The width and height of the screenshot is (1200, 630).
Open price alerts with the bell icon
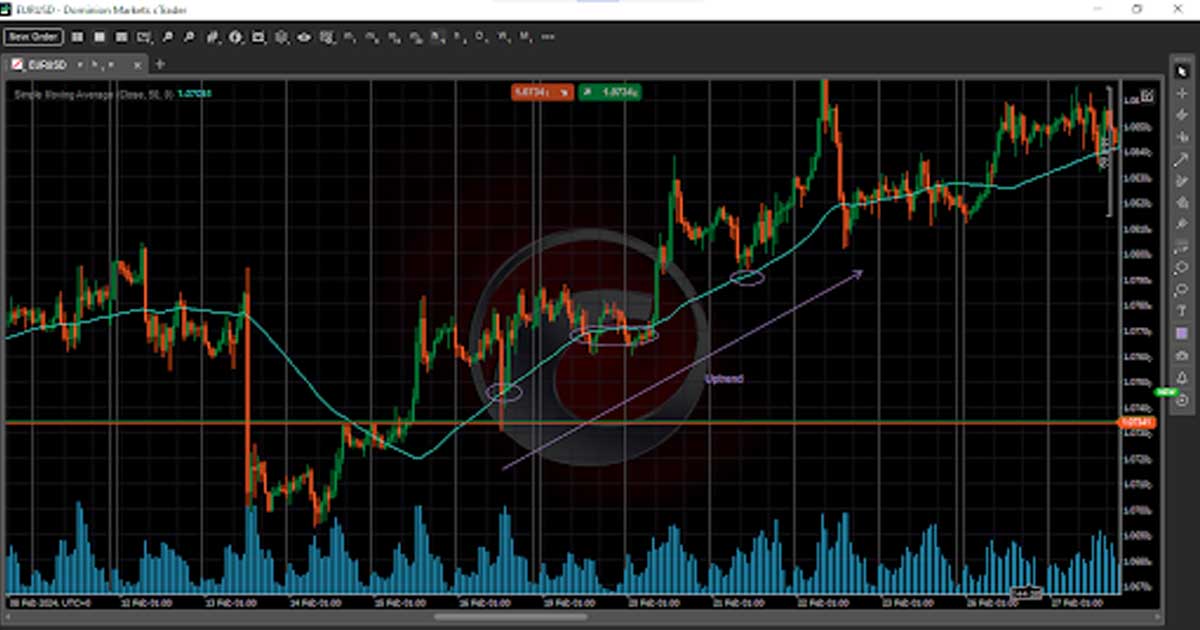click(x=1182, y=377)
